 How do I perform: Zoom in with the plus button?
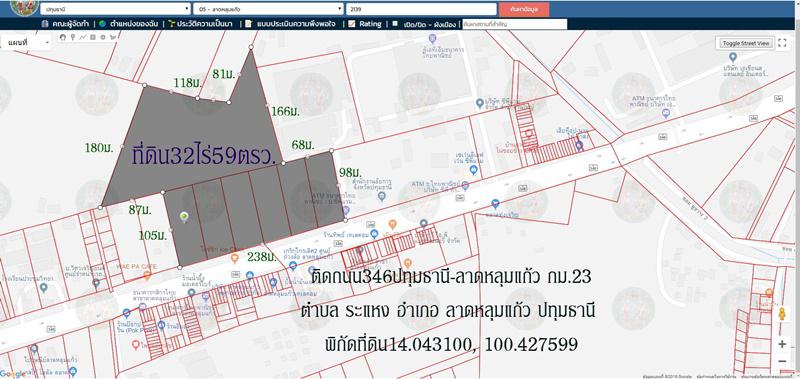782,344
